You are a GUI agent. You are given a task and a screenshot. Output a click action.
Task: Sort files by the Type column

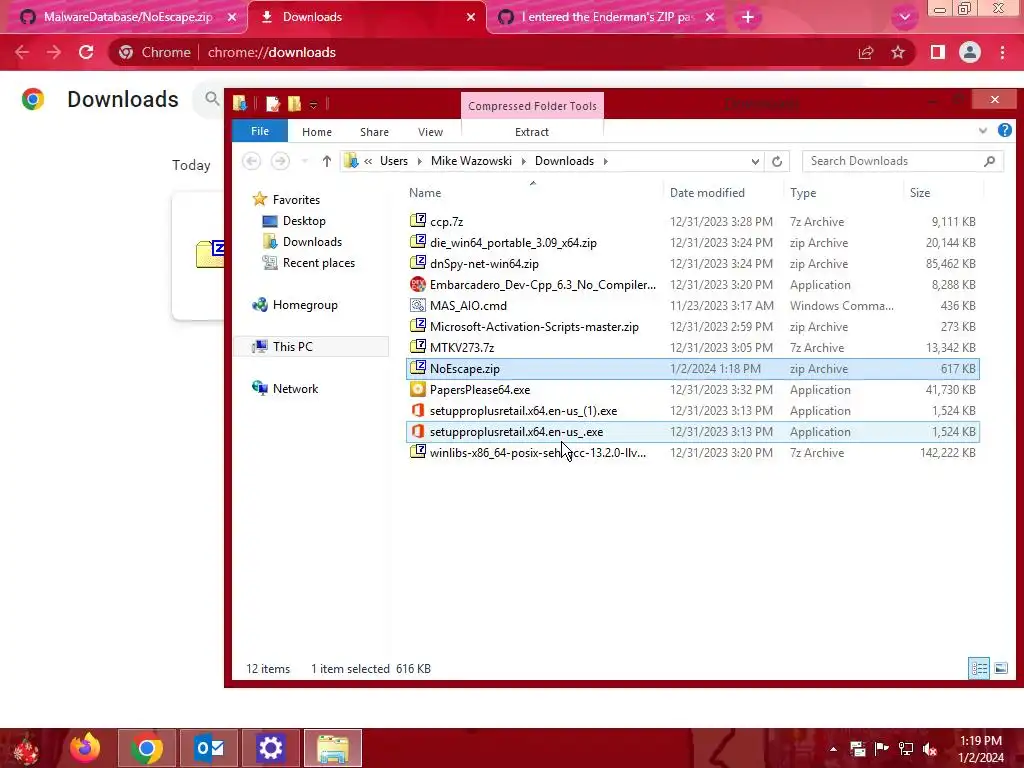pos(844,193)
